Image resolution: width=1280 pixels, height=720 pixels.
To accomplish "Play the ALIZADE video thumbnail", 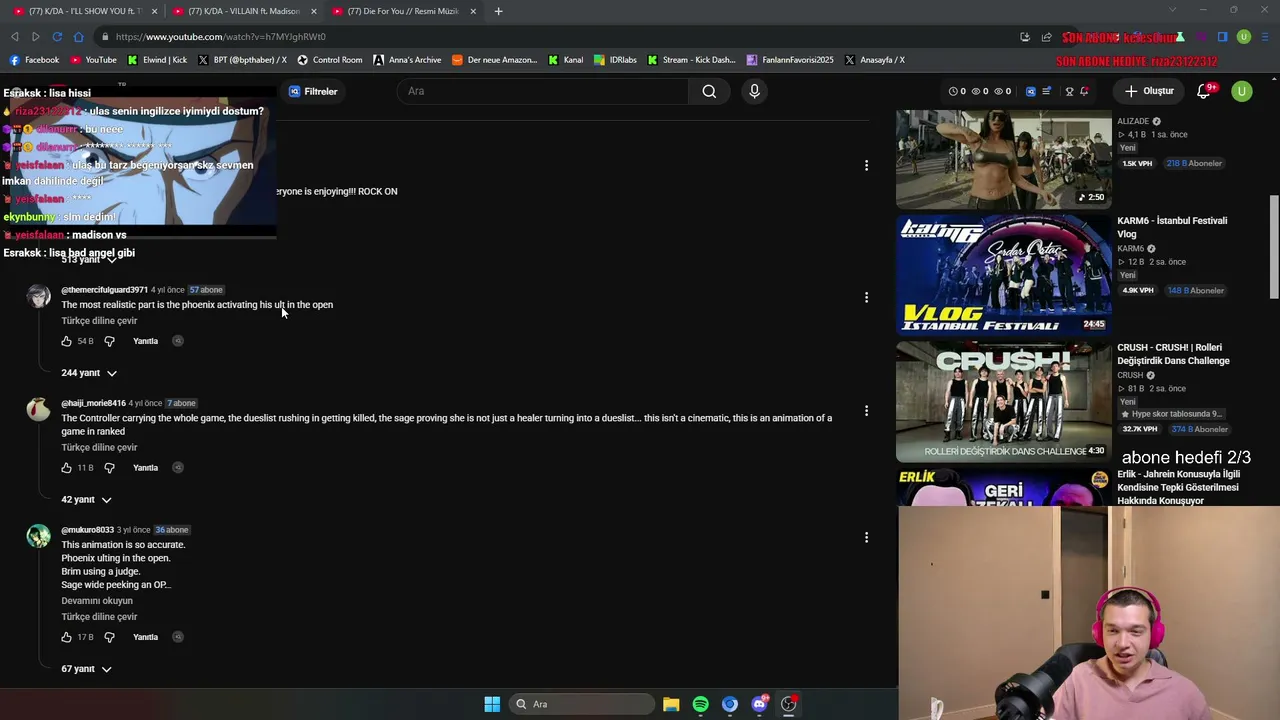I will (1003, 158).
